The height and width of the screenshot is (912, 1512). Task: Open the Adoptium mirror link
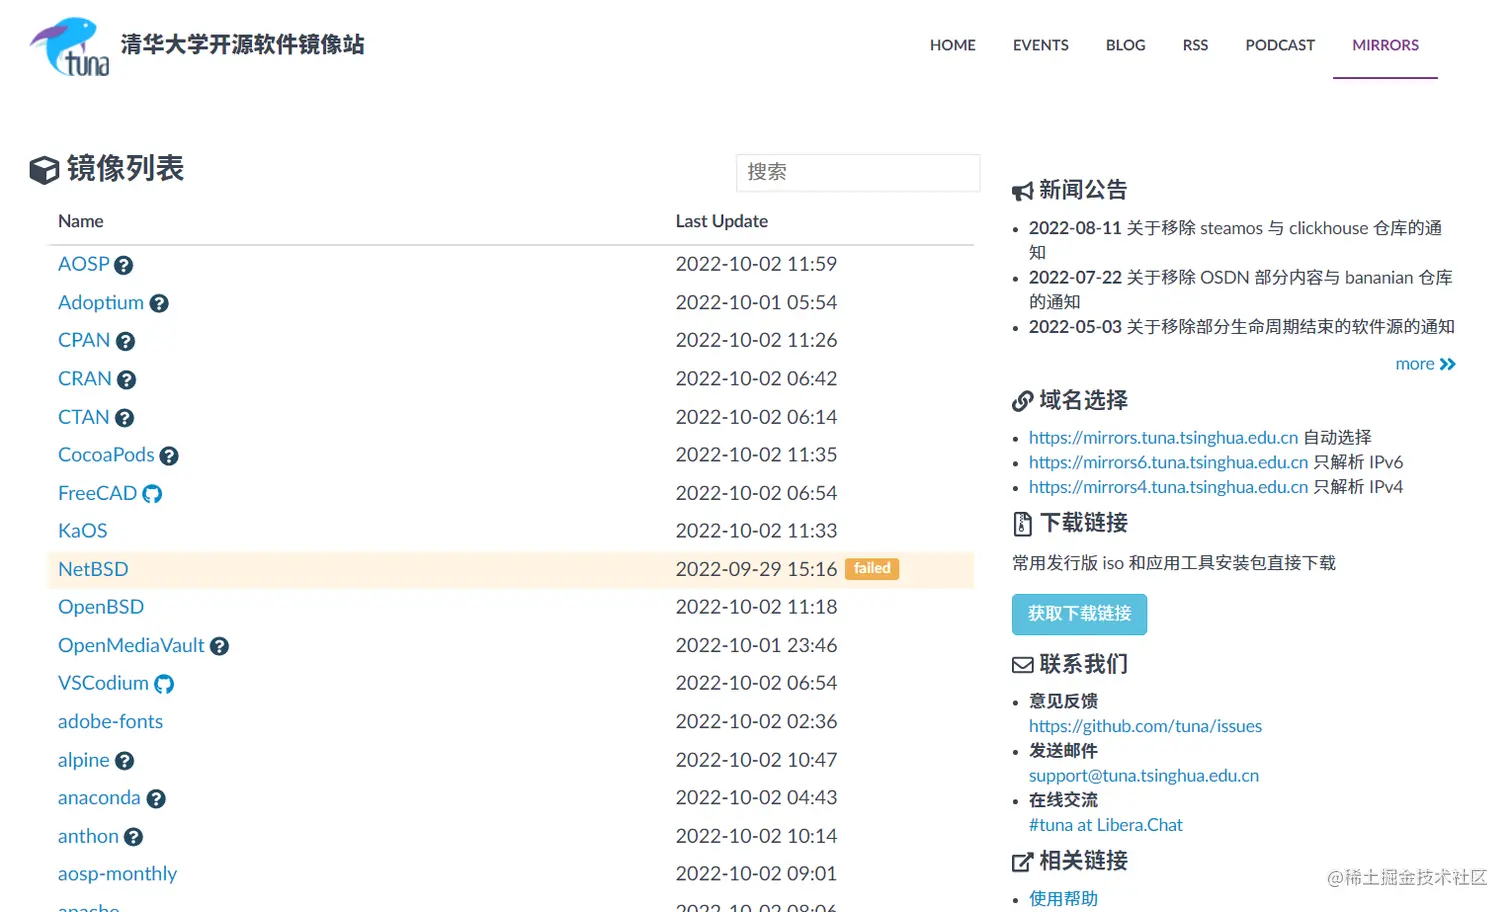(x=101, y=302)
